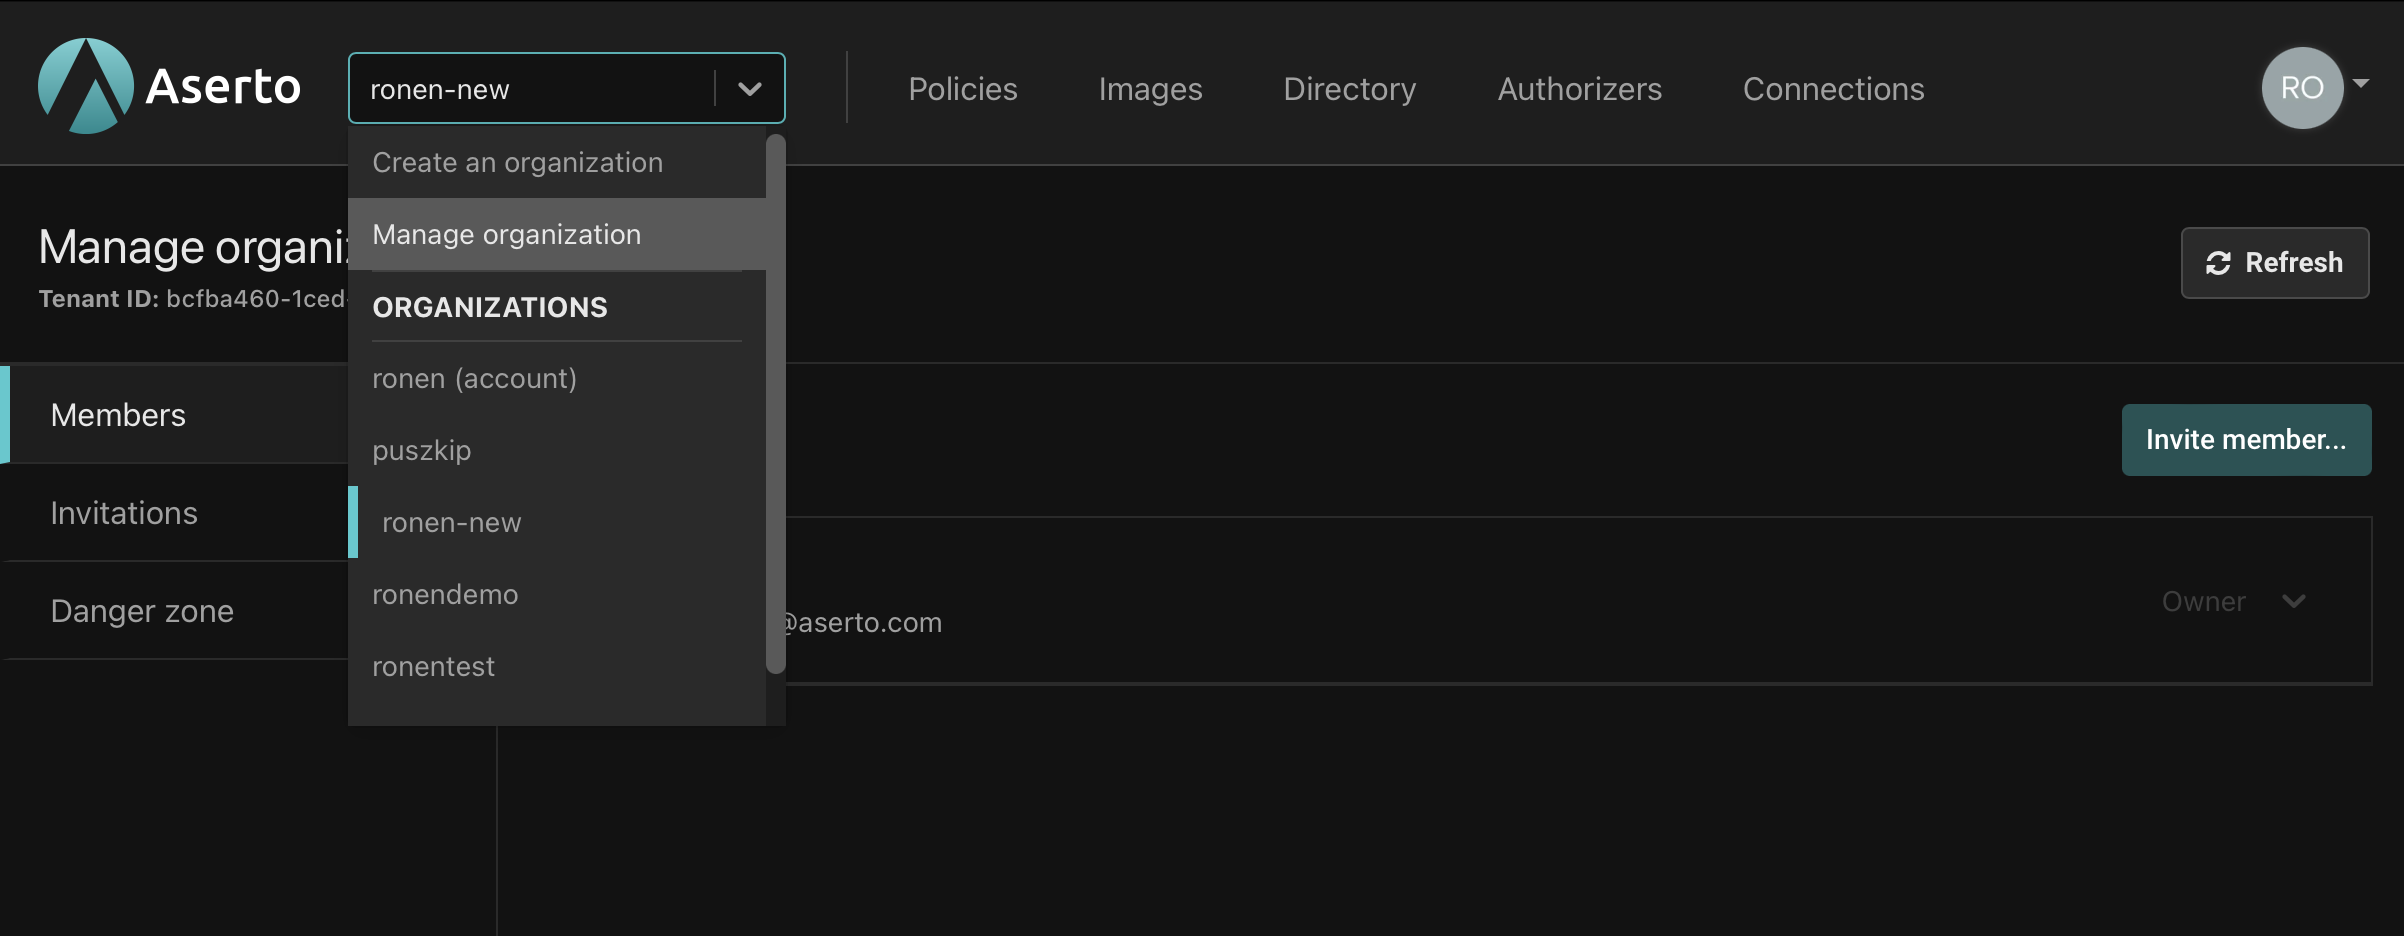The width and height of the screenshot is (2404, 936).
Task: Click the RO user avatar
Action: 2301,88
